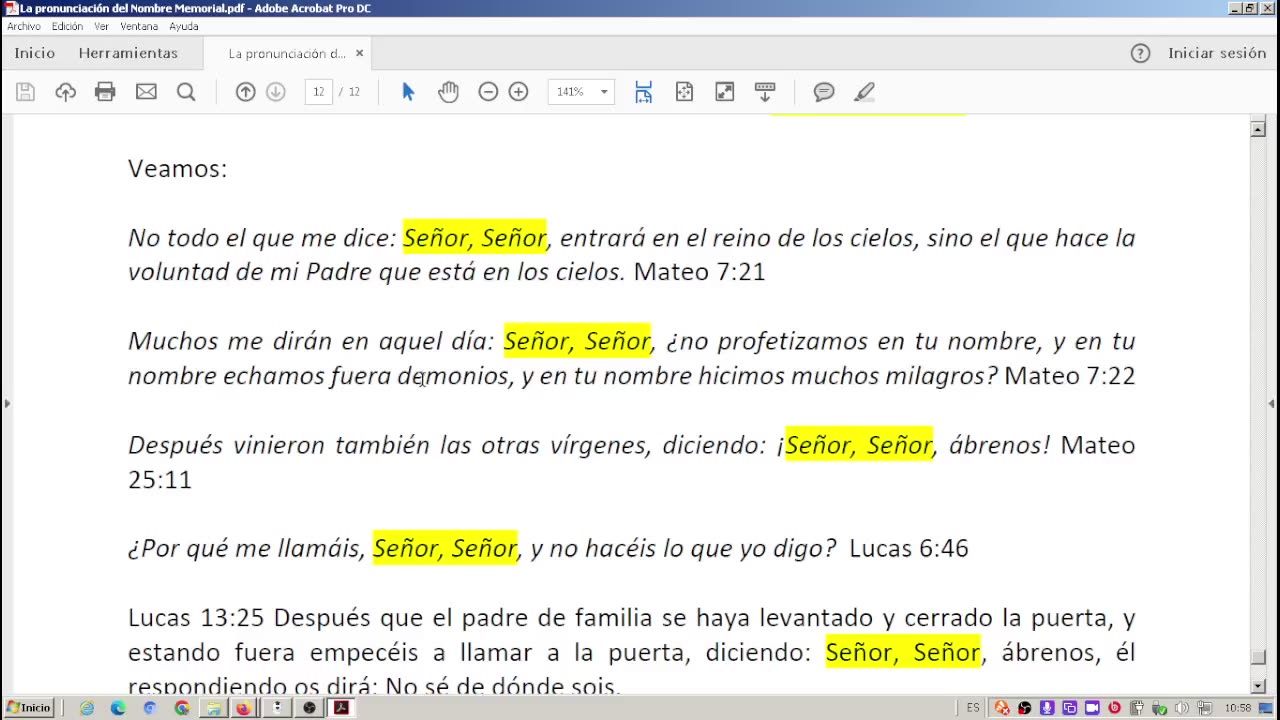This screenshot has height=720, width=1280.
Task: Click the Save file icon
Action: [x=25, y=92]
